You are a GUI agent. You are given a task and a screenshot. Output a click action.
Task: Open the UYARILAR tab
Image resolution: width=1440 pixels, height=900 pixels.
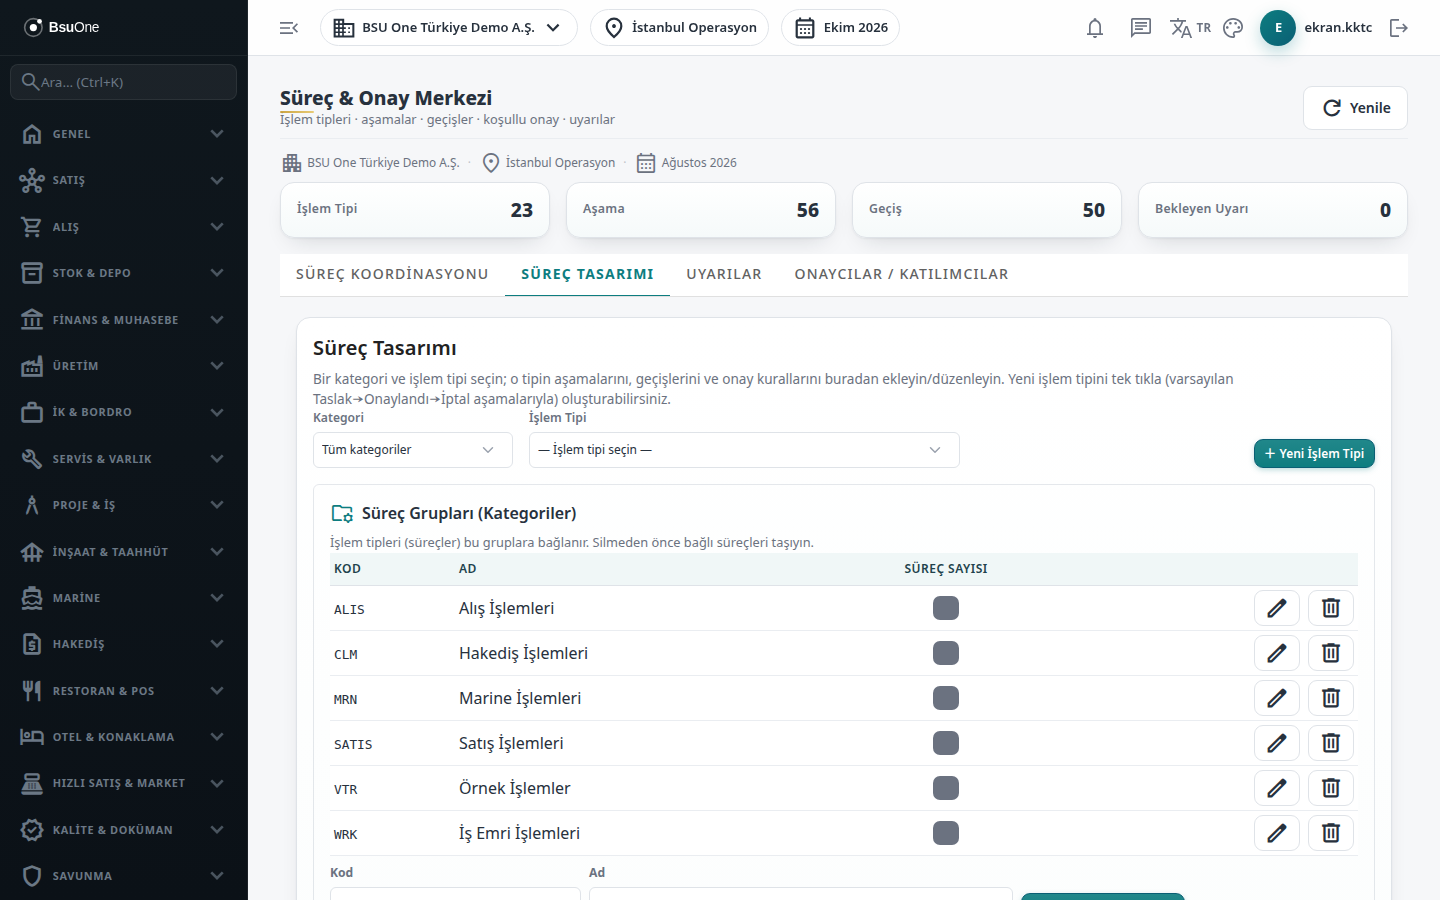724,274
